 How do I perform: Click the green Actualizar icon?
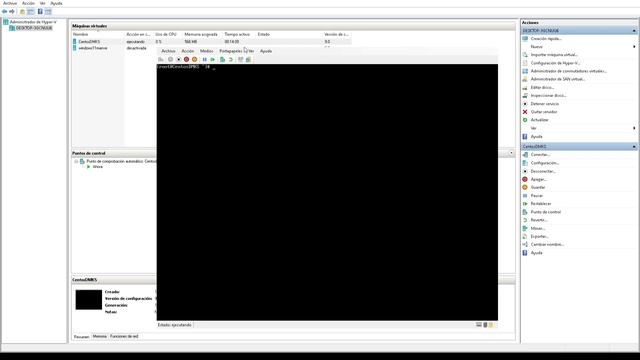(x=525, y=120)
